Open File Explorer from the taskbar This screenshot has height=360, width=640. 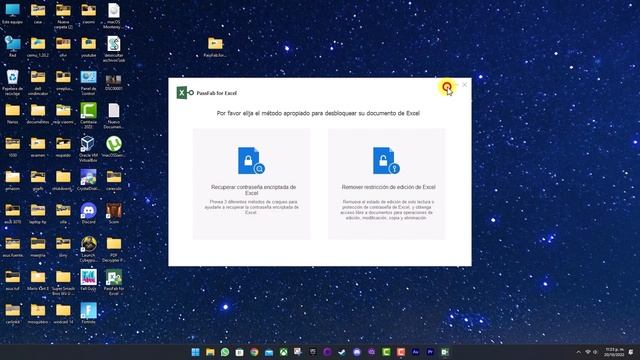coord(210,352)
